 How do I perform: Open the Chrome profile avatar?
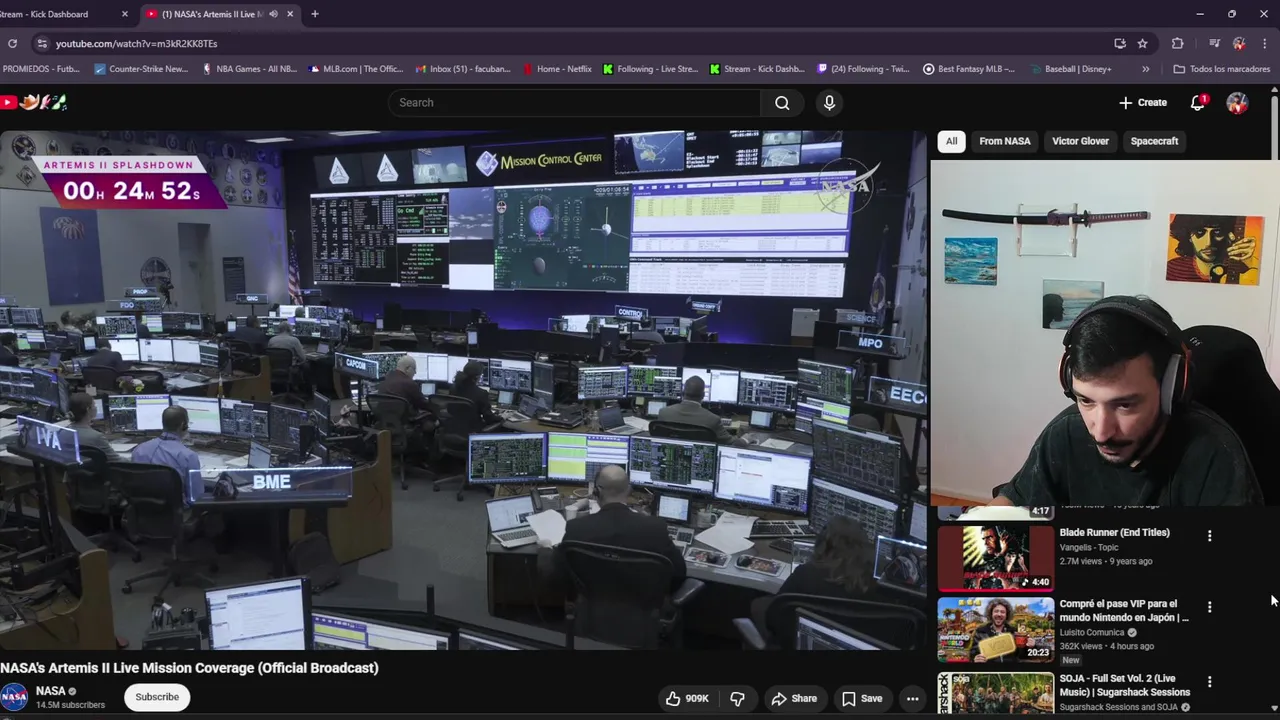tap(1239, 43)
